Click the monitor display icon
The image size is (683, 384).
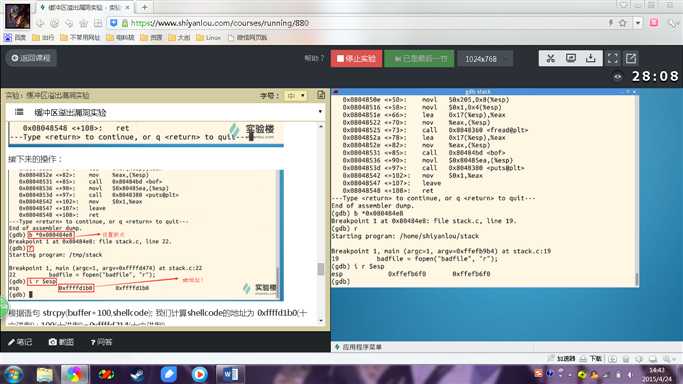pyautogui.click(x=571, y=58)
